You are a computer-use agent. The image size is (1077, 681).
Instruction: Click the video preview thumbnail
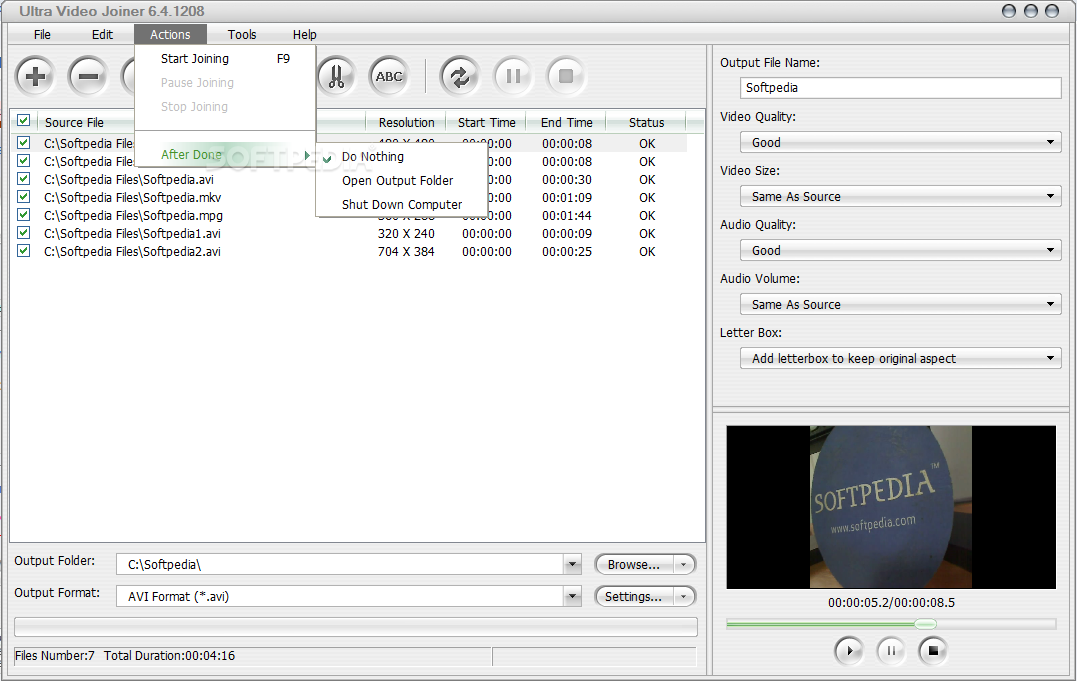891,507
